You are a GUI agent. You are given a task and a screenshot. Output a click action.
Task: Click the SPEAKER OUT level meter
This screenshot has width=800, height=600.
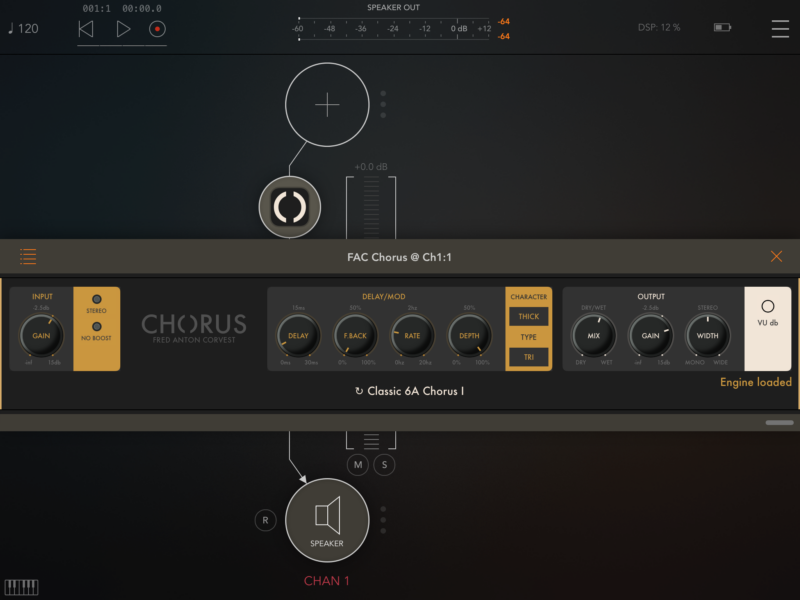click(x=393, y=29)
